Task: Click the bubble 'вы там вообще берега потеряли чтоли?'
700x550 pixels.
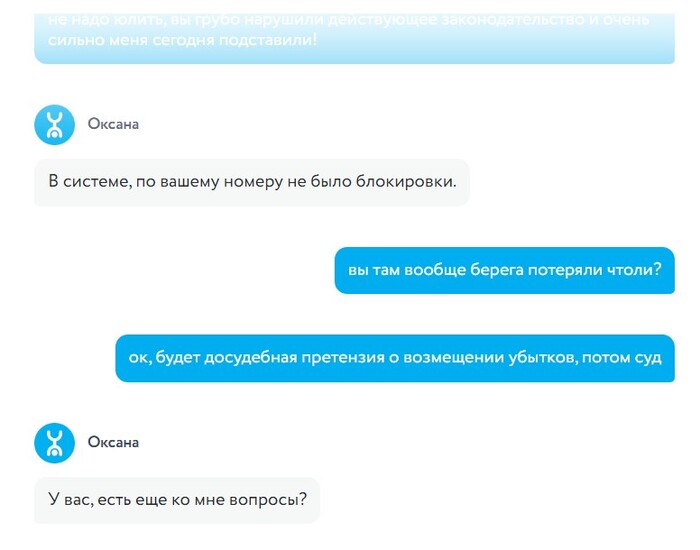Action: [x=504, y=270]
